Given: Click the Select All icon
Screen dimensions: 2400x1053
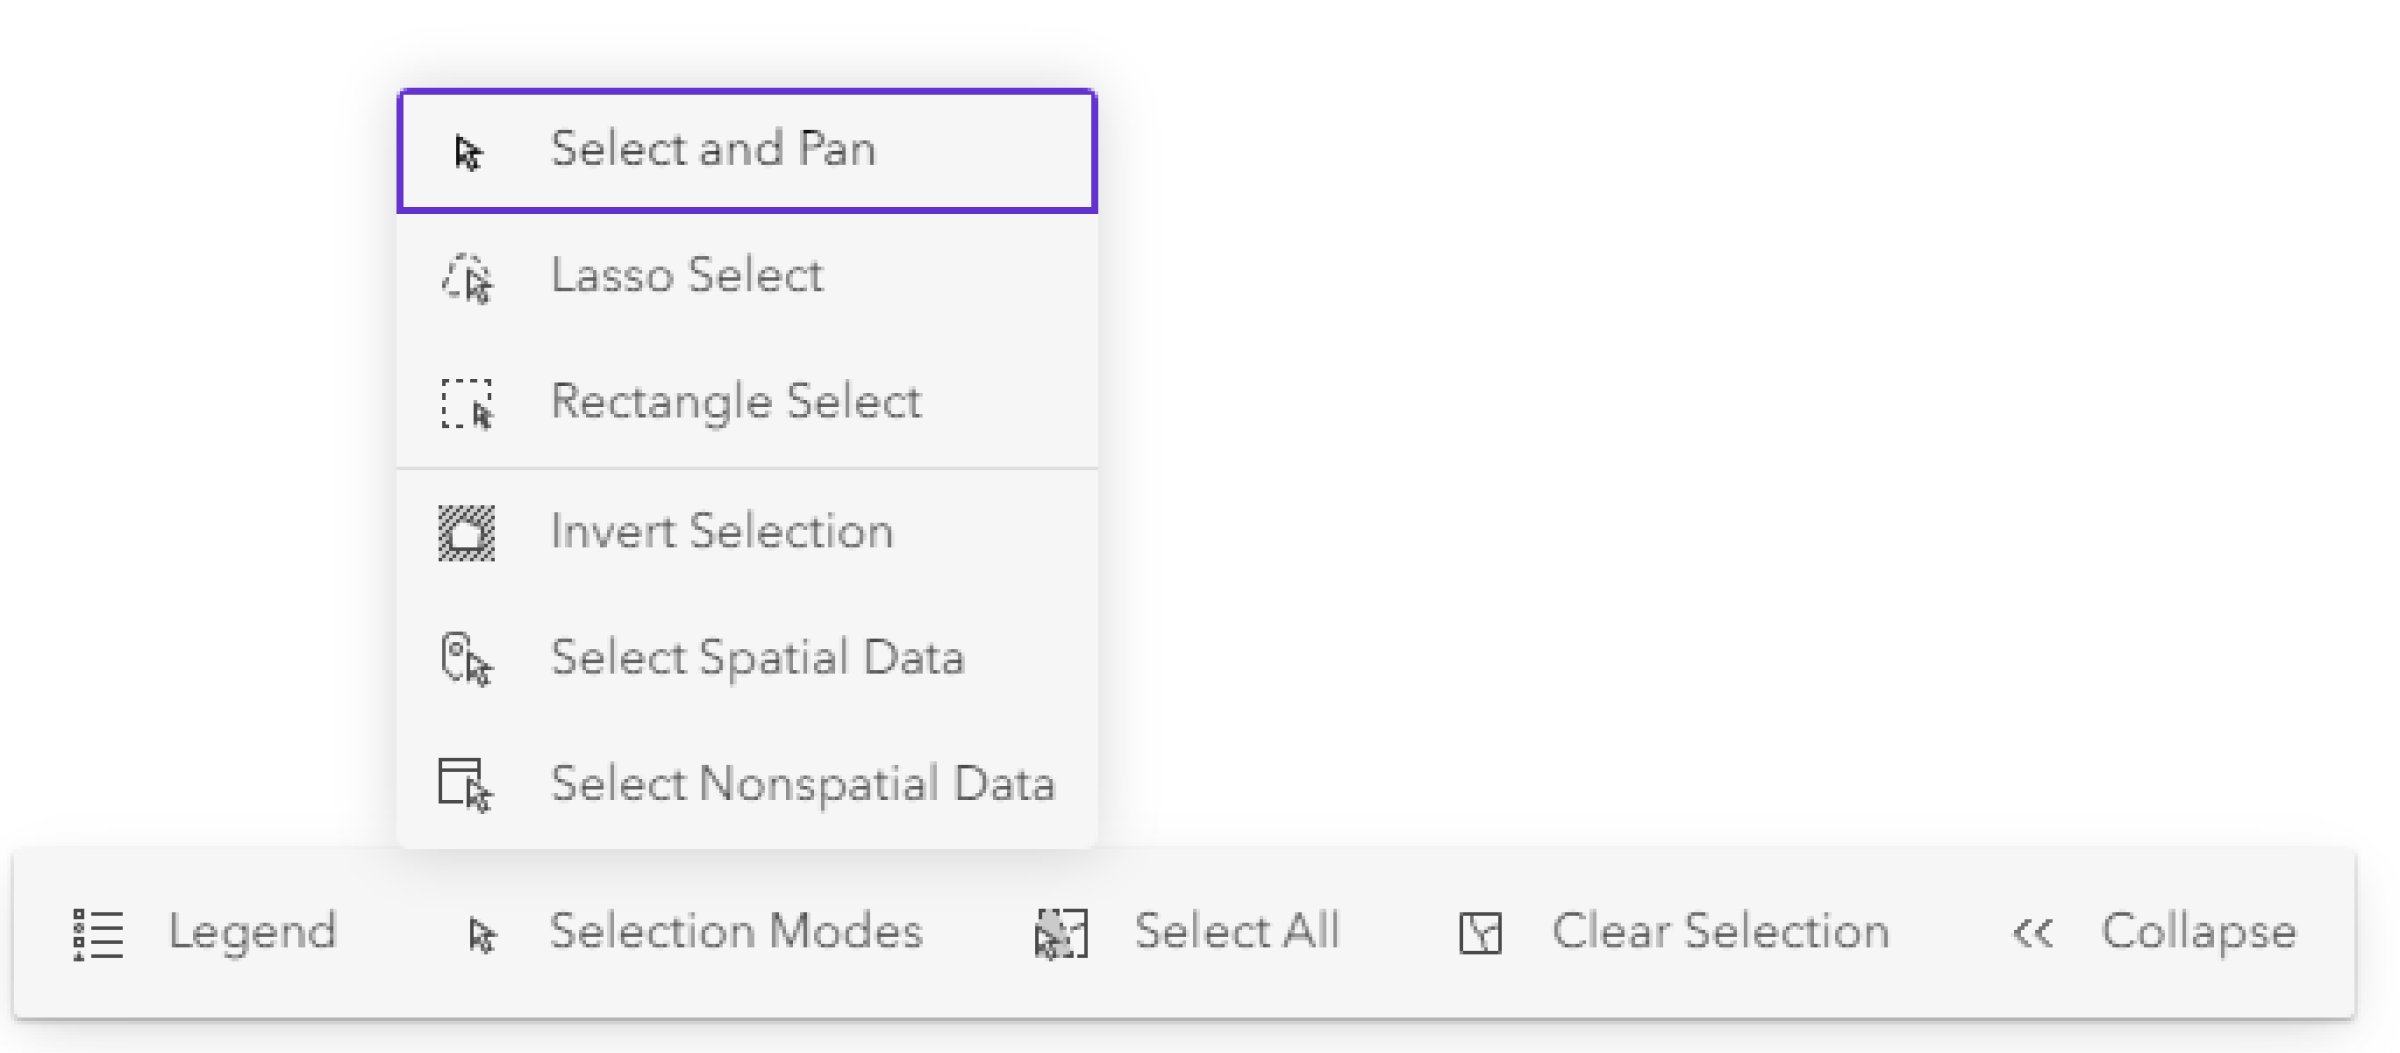Looking at the screenshot, I should [x=1062, y=932].
